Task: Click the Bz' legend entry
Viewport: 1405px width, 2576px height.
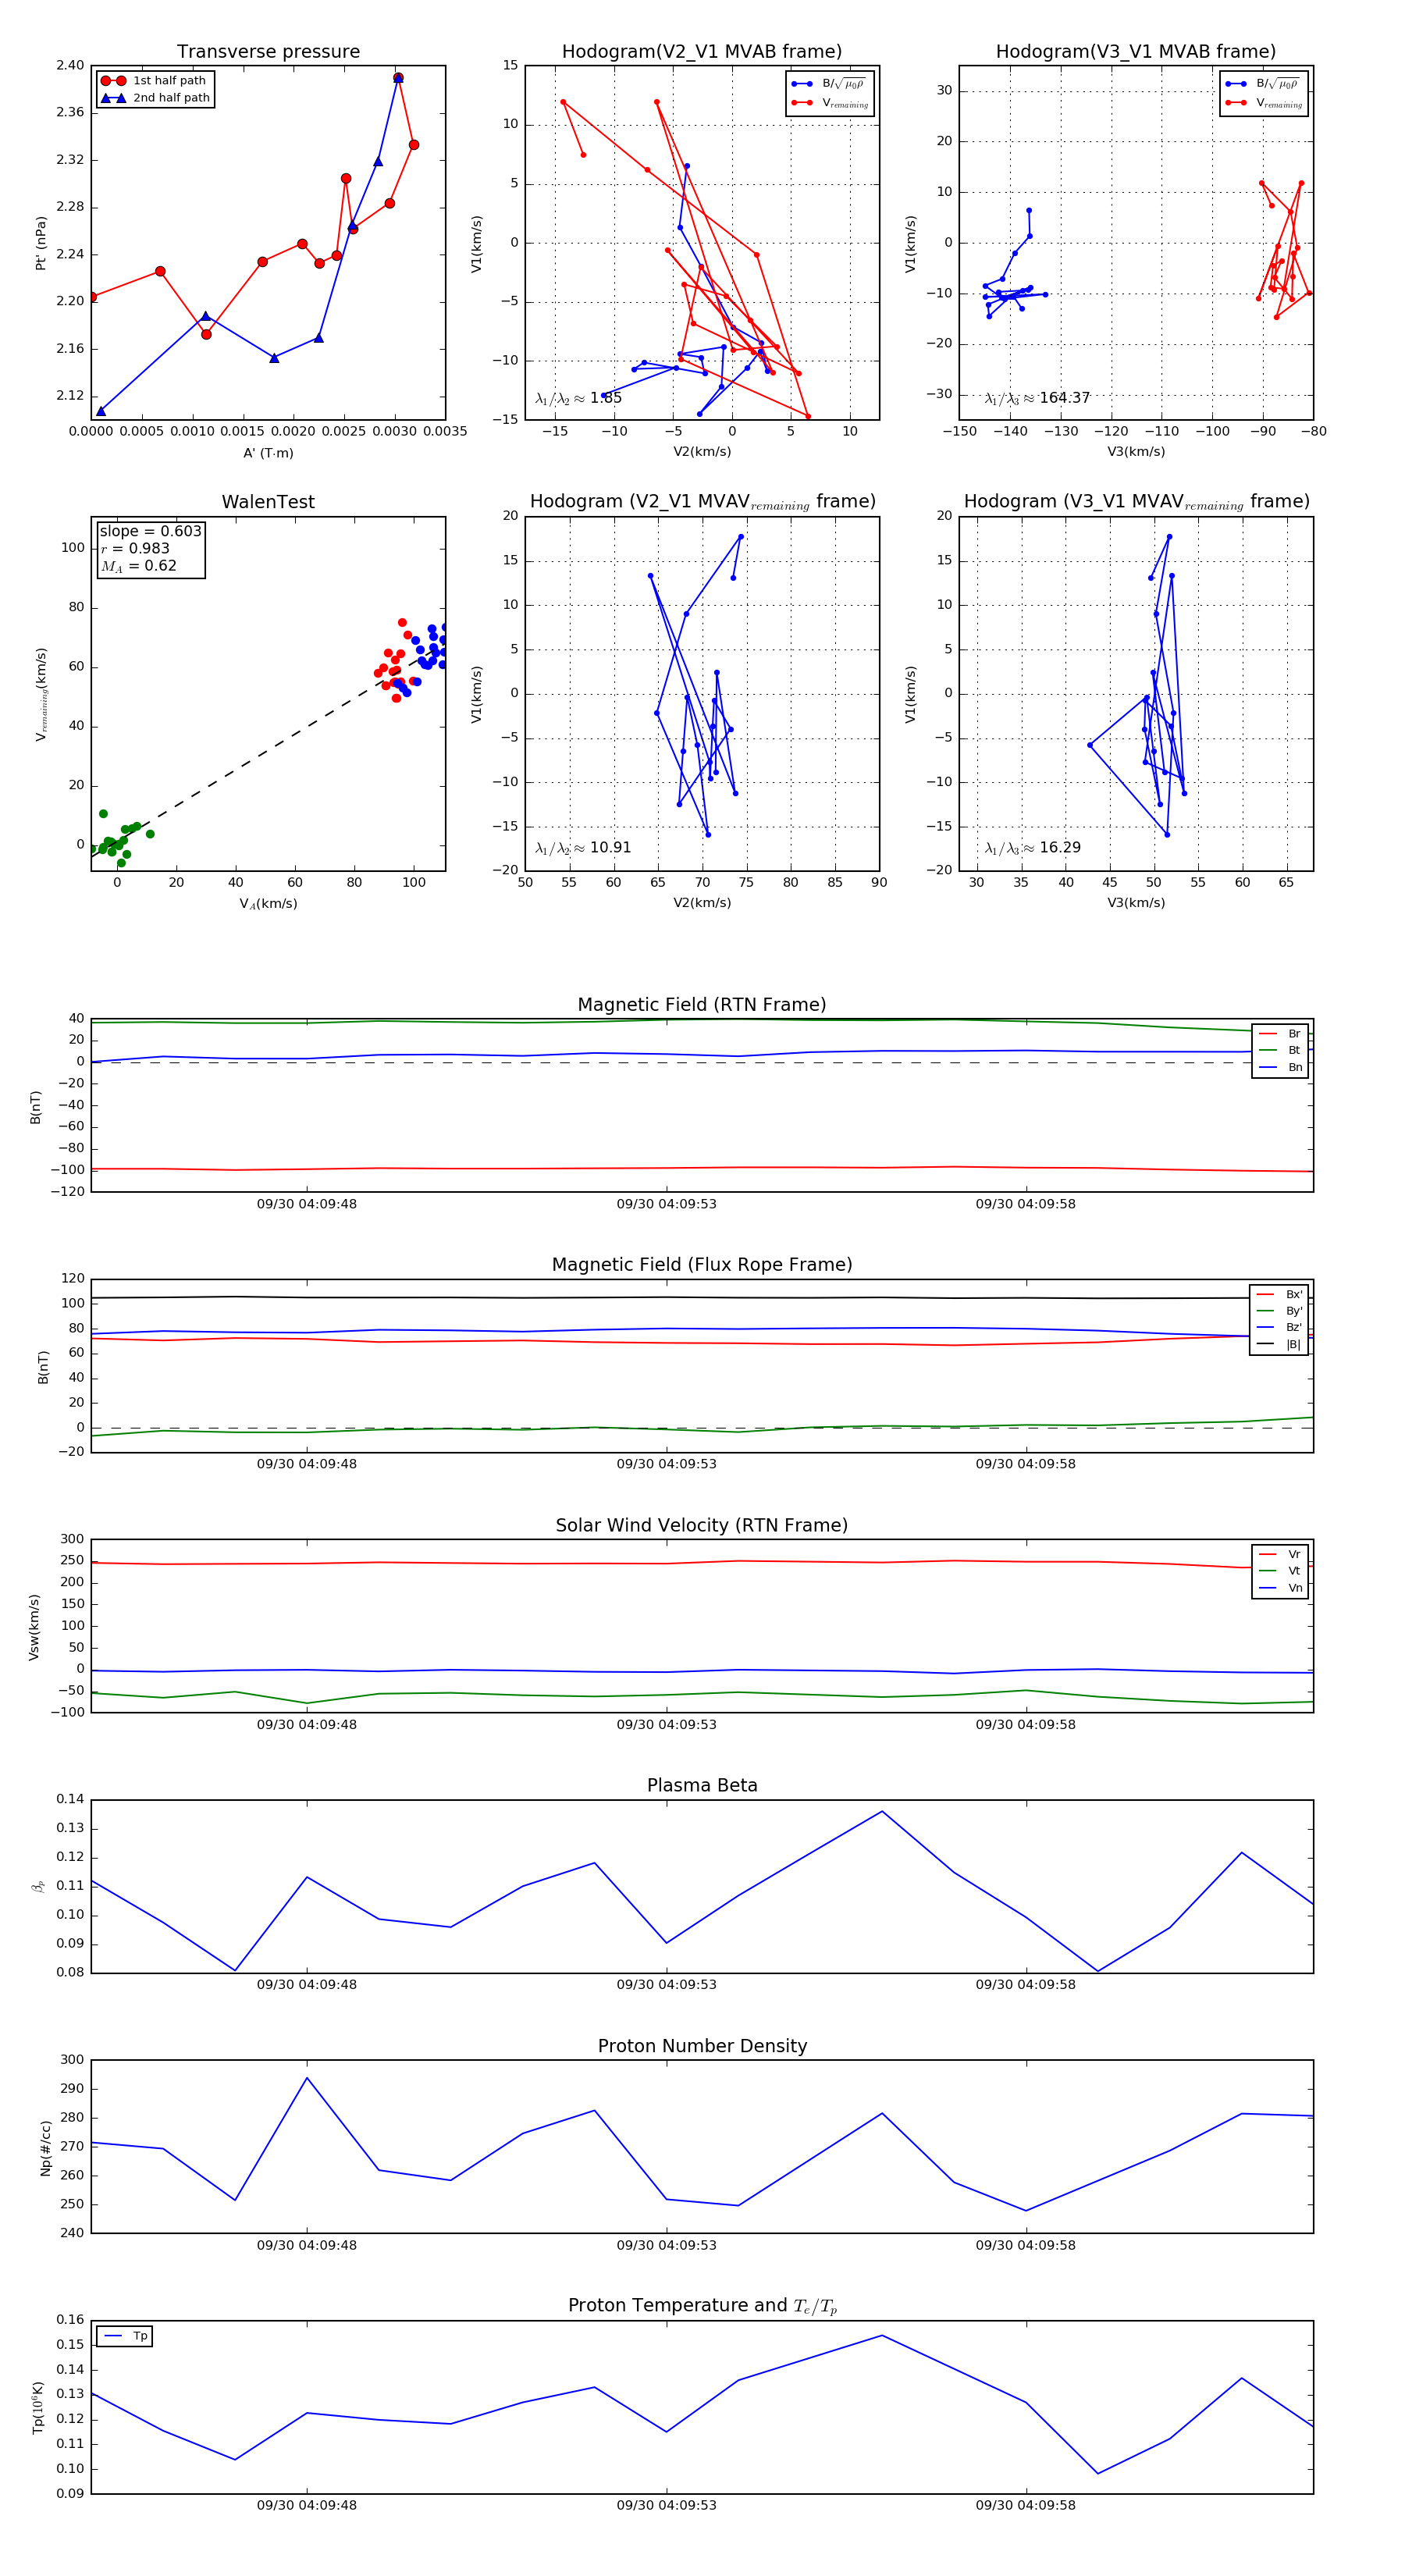Action: [1280, 1328]
